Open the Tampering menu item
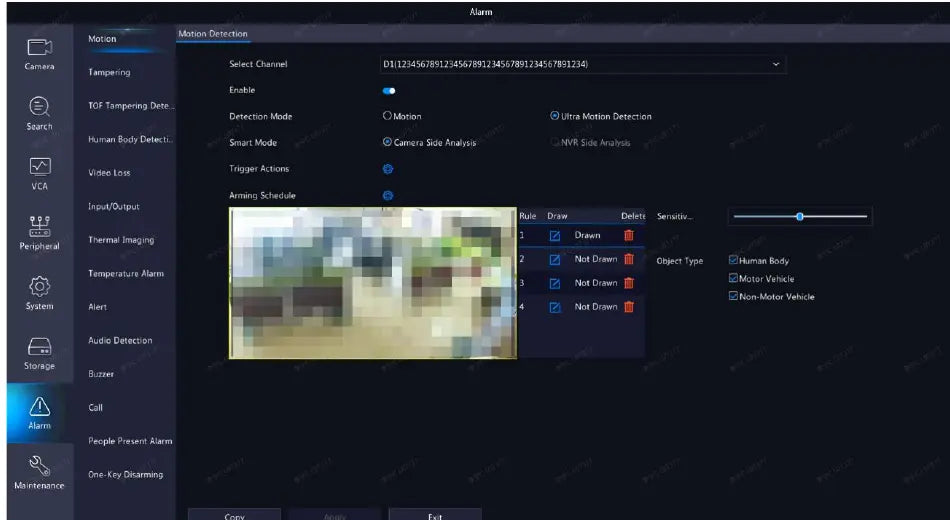Image resolution: width=950 pixels, height=520 pixels. [109, 72]
